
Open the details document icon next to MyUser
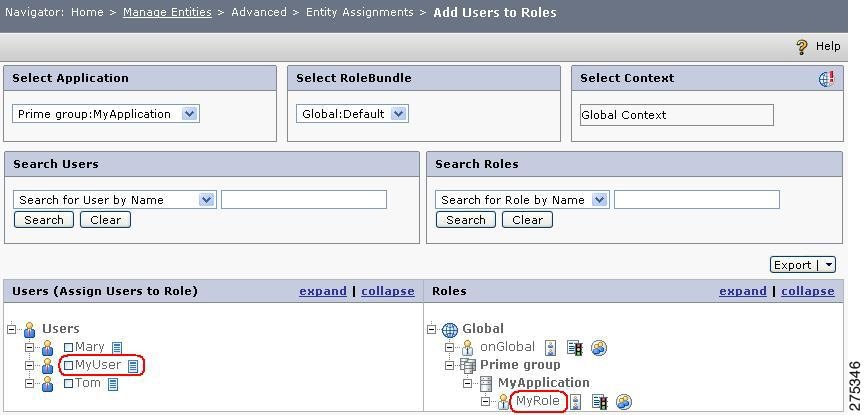pyautogui.click(x=133, y=366)
